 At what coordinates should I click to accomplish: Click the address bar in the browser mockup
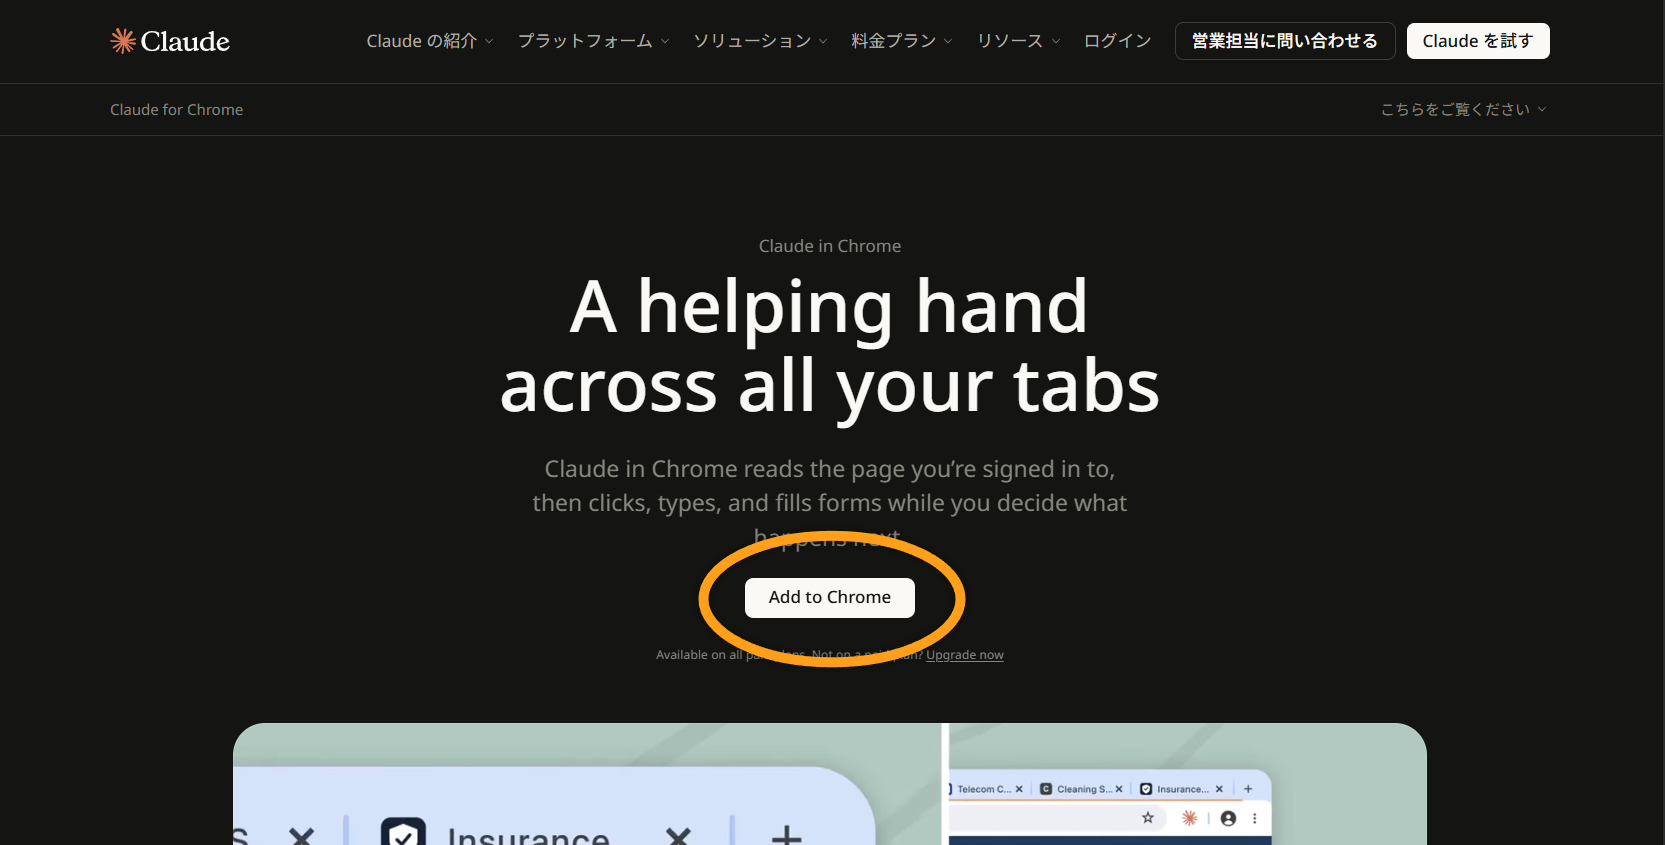coord(1057,818)
